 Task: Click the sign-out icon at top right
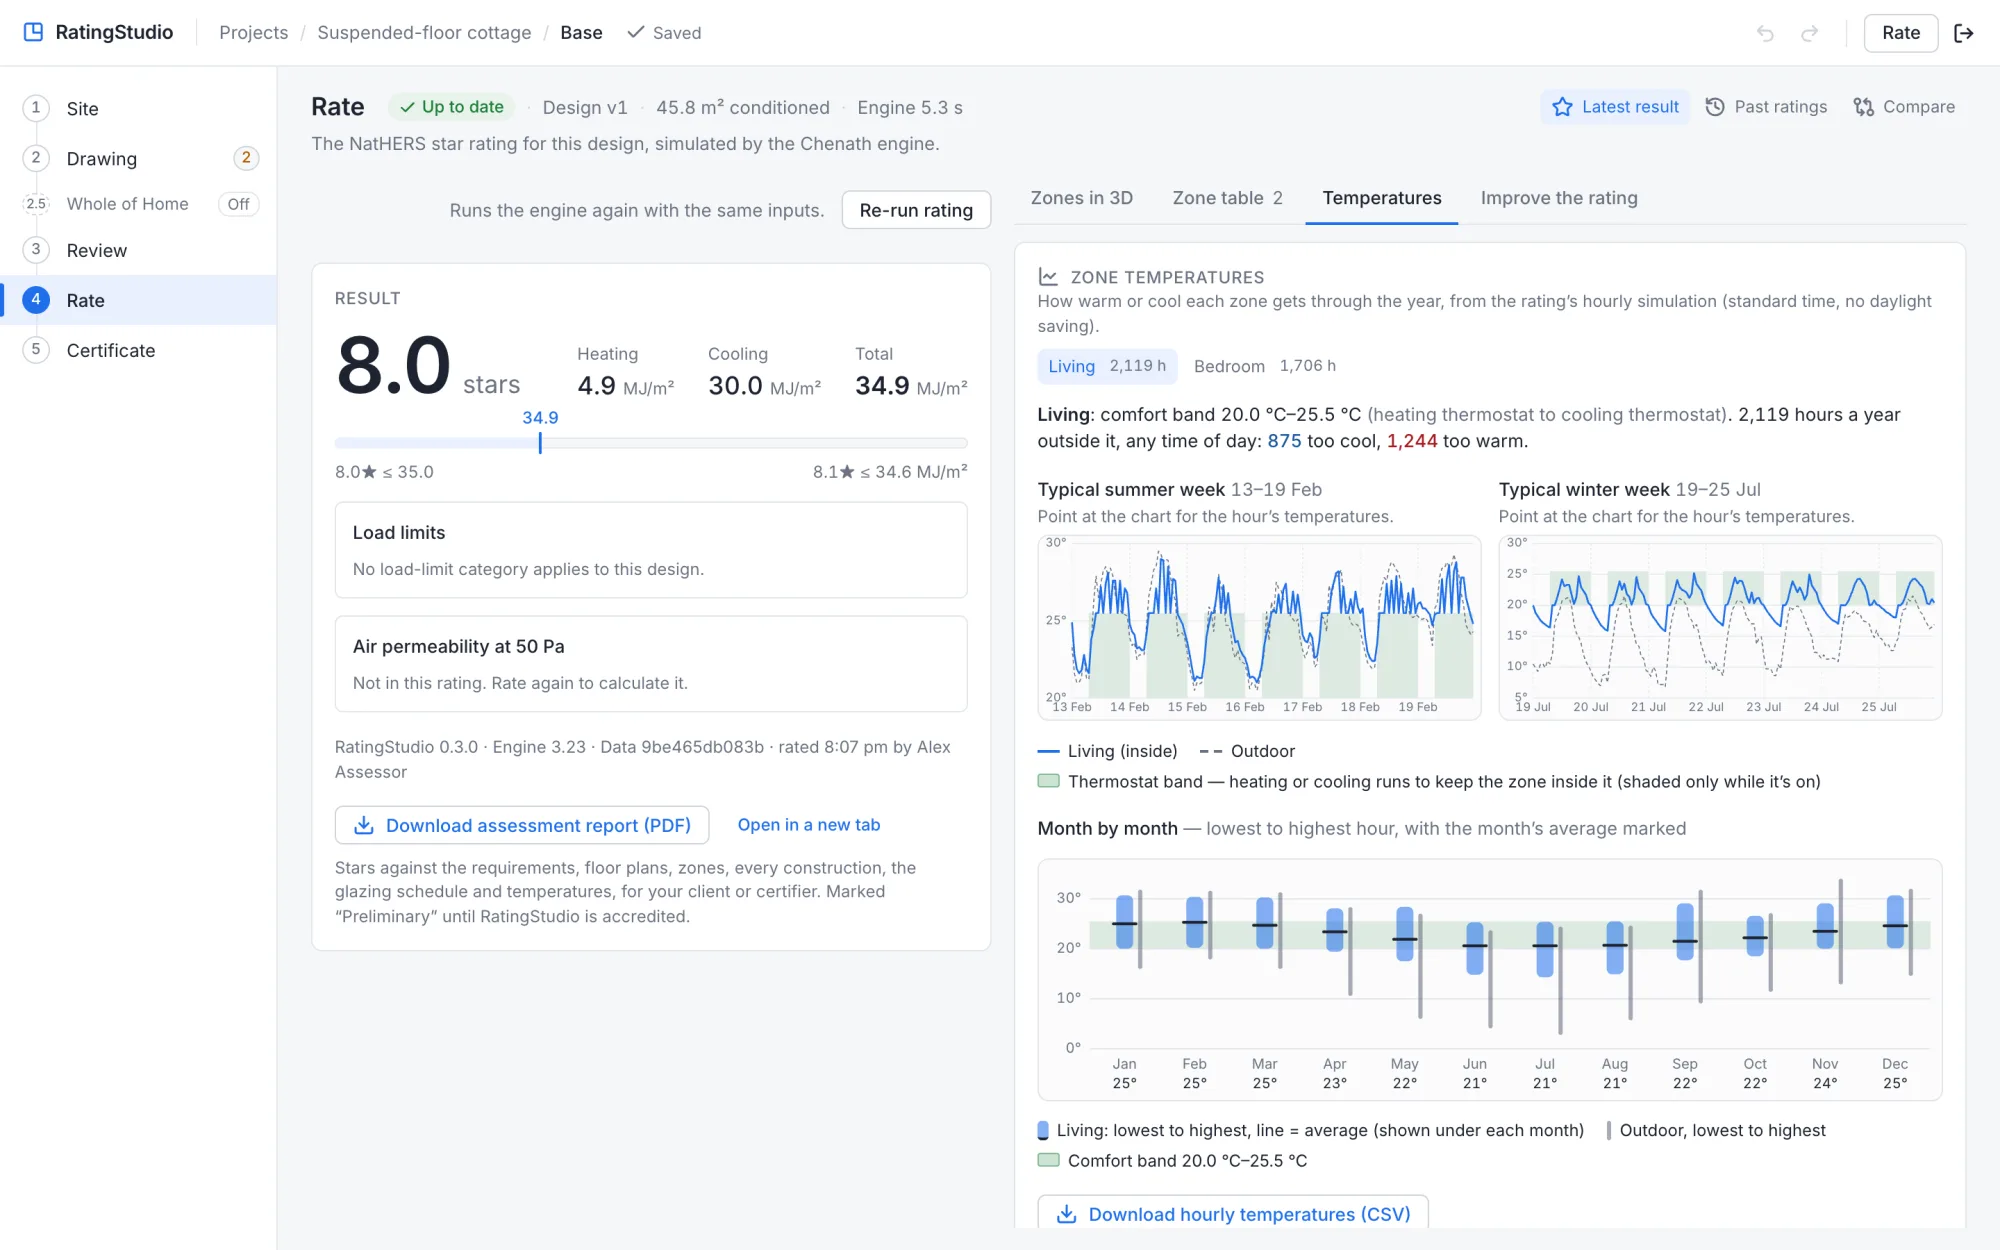coord(1964,33)
